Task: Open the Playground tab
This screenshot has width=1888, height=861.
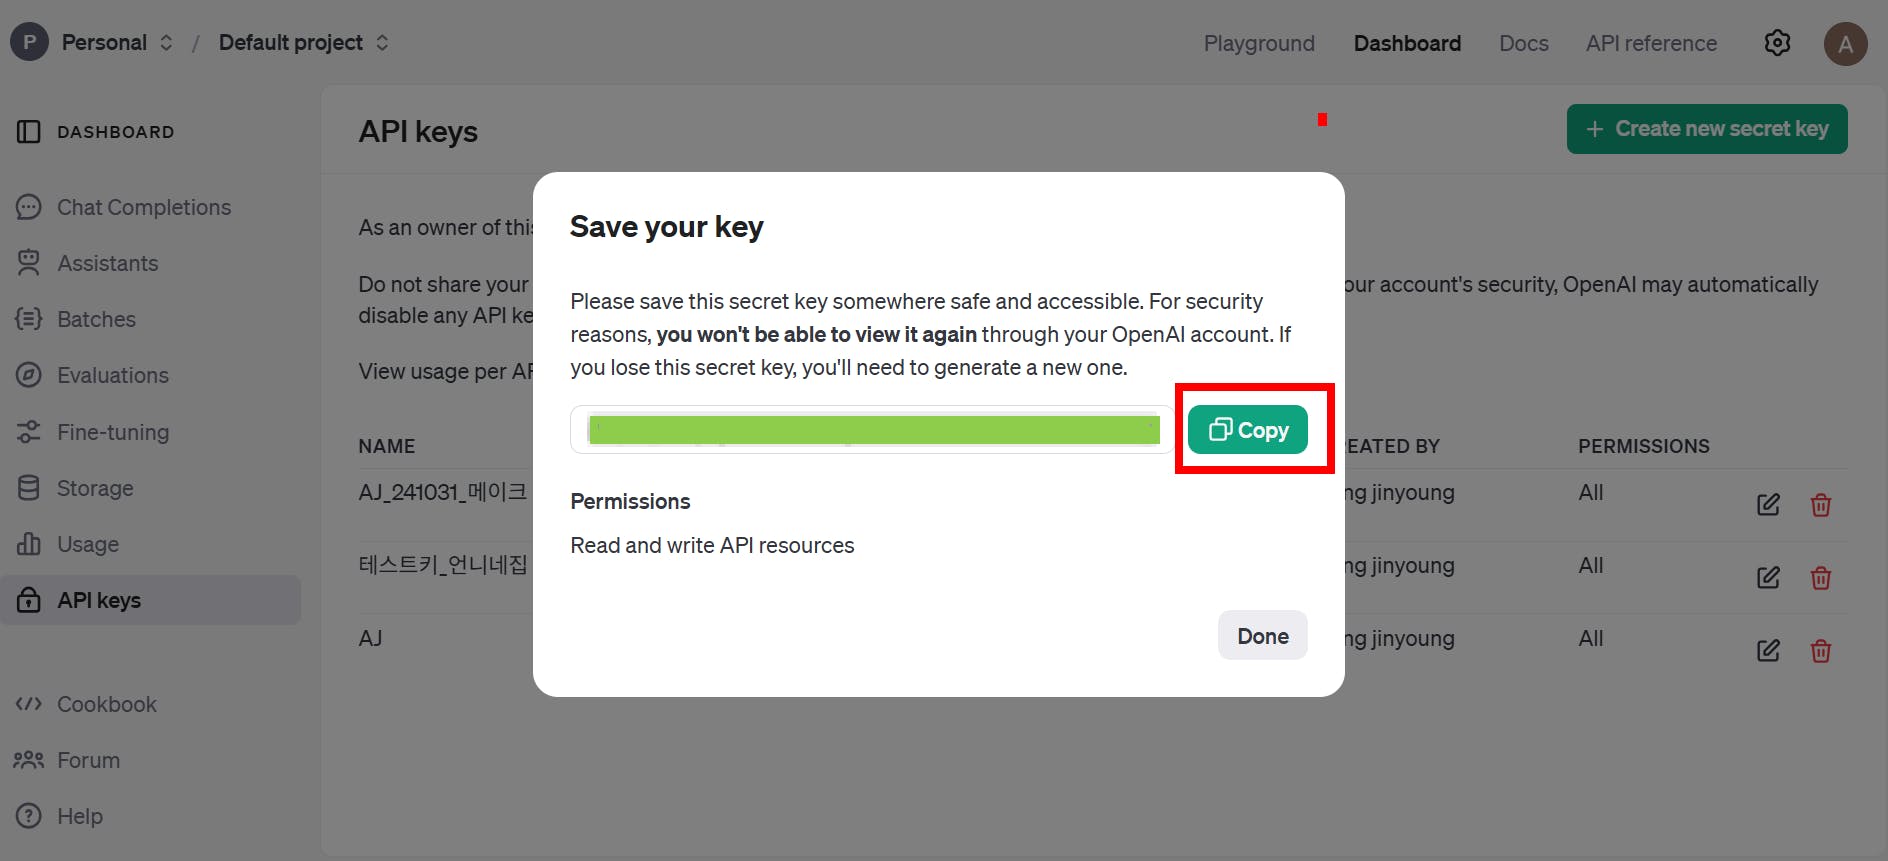Action: coord(1259,43)
